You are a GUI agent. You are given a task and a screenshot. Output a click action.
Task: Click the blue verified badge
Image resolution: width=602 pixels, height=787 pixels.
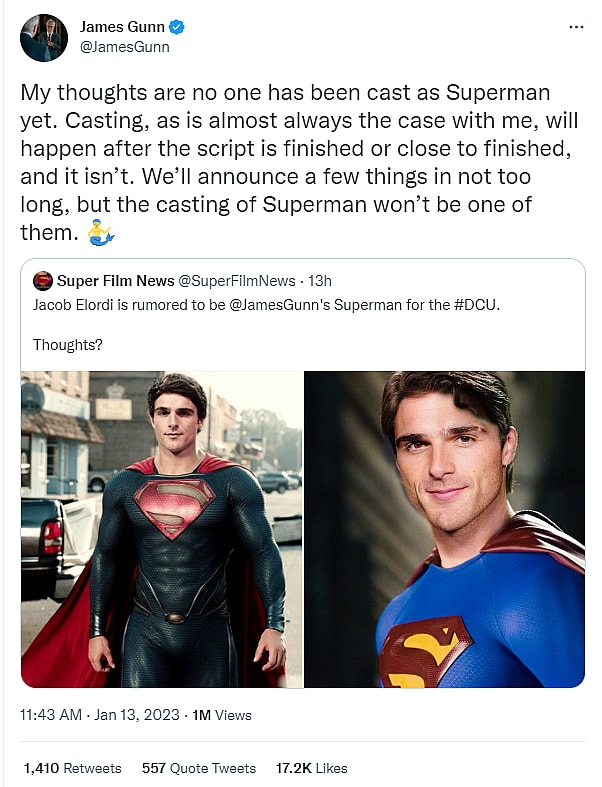point(176,27)
